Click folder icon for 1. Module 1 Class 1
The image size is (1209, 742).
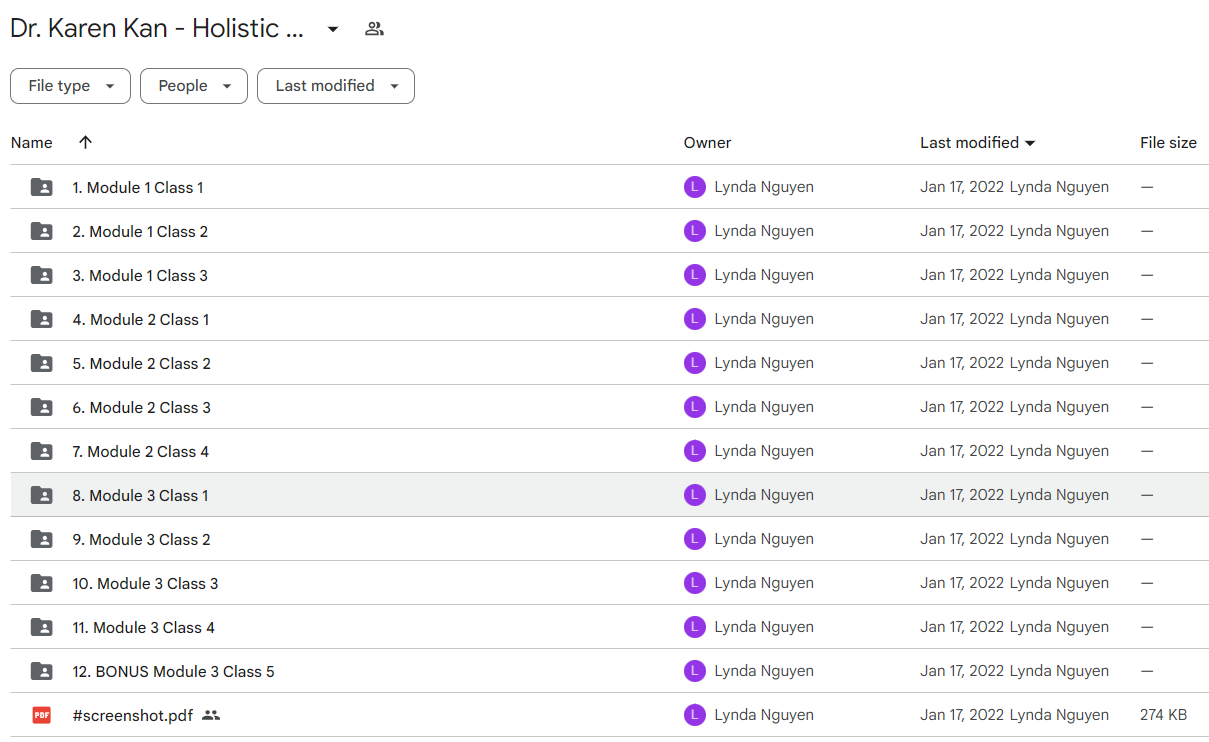[x=41, y=187]
